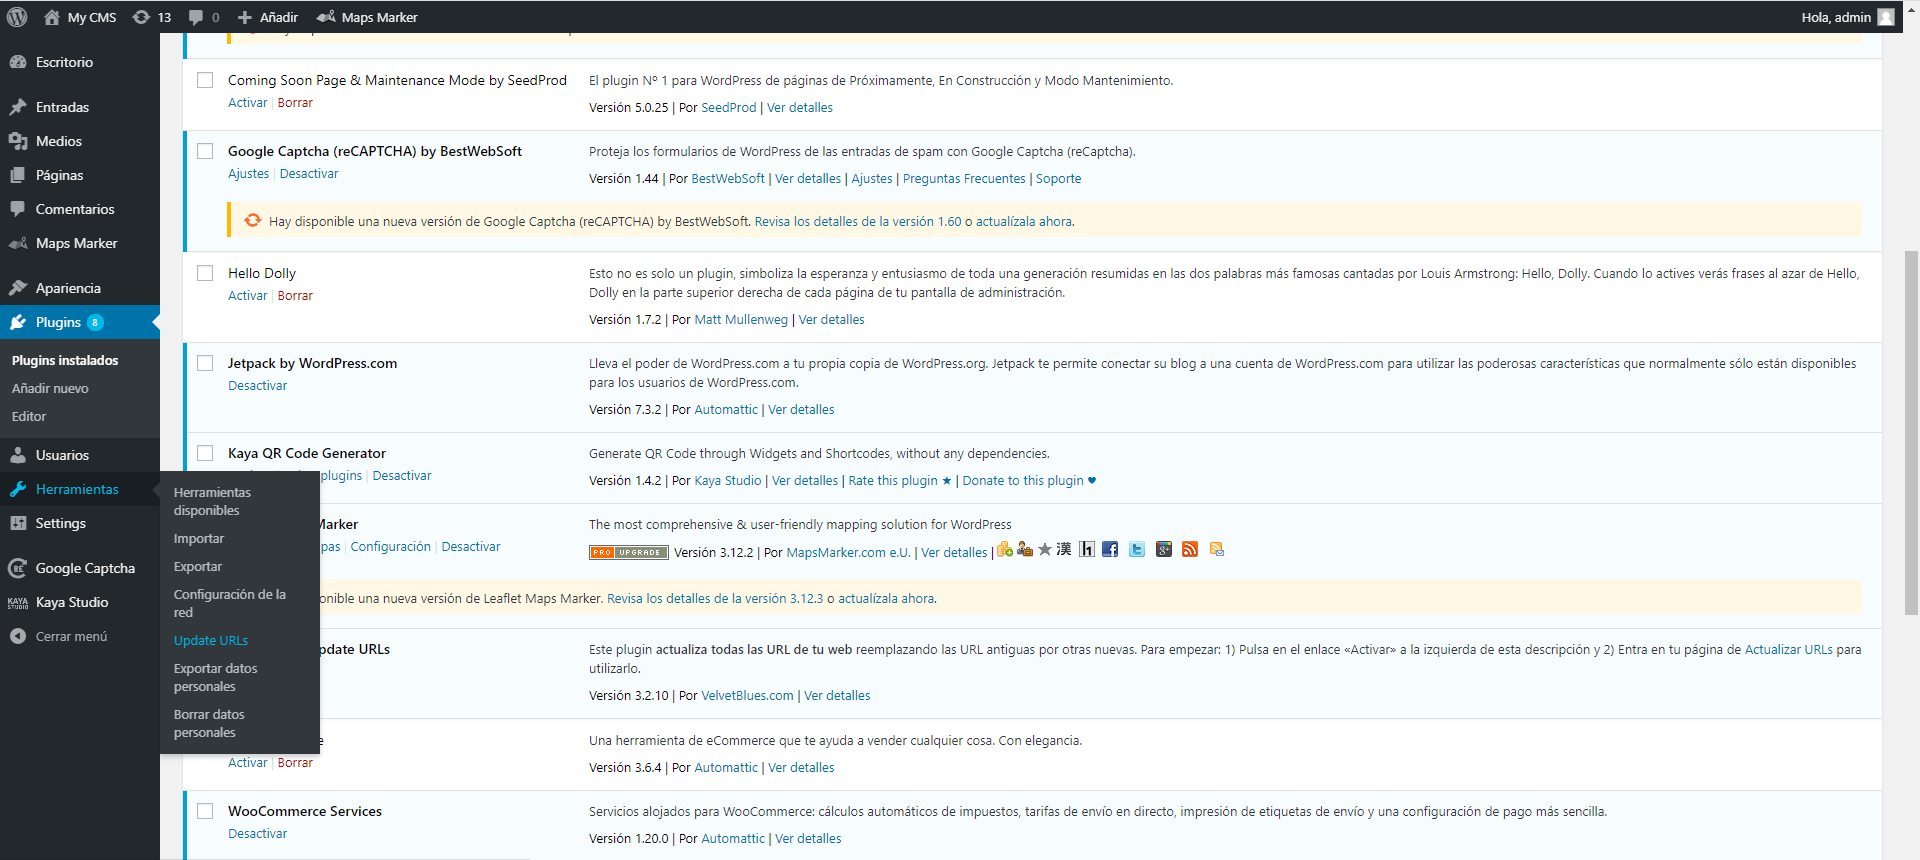Click the Entradas pushpin icon
This screenshot has height=860, width=1920.
(x=18, y=107)
